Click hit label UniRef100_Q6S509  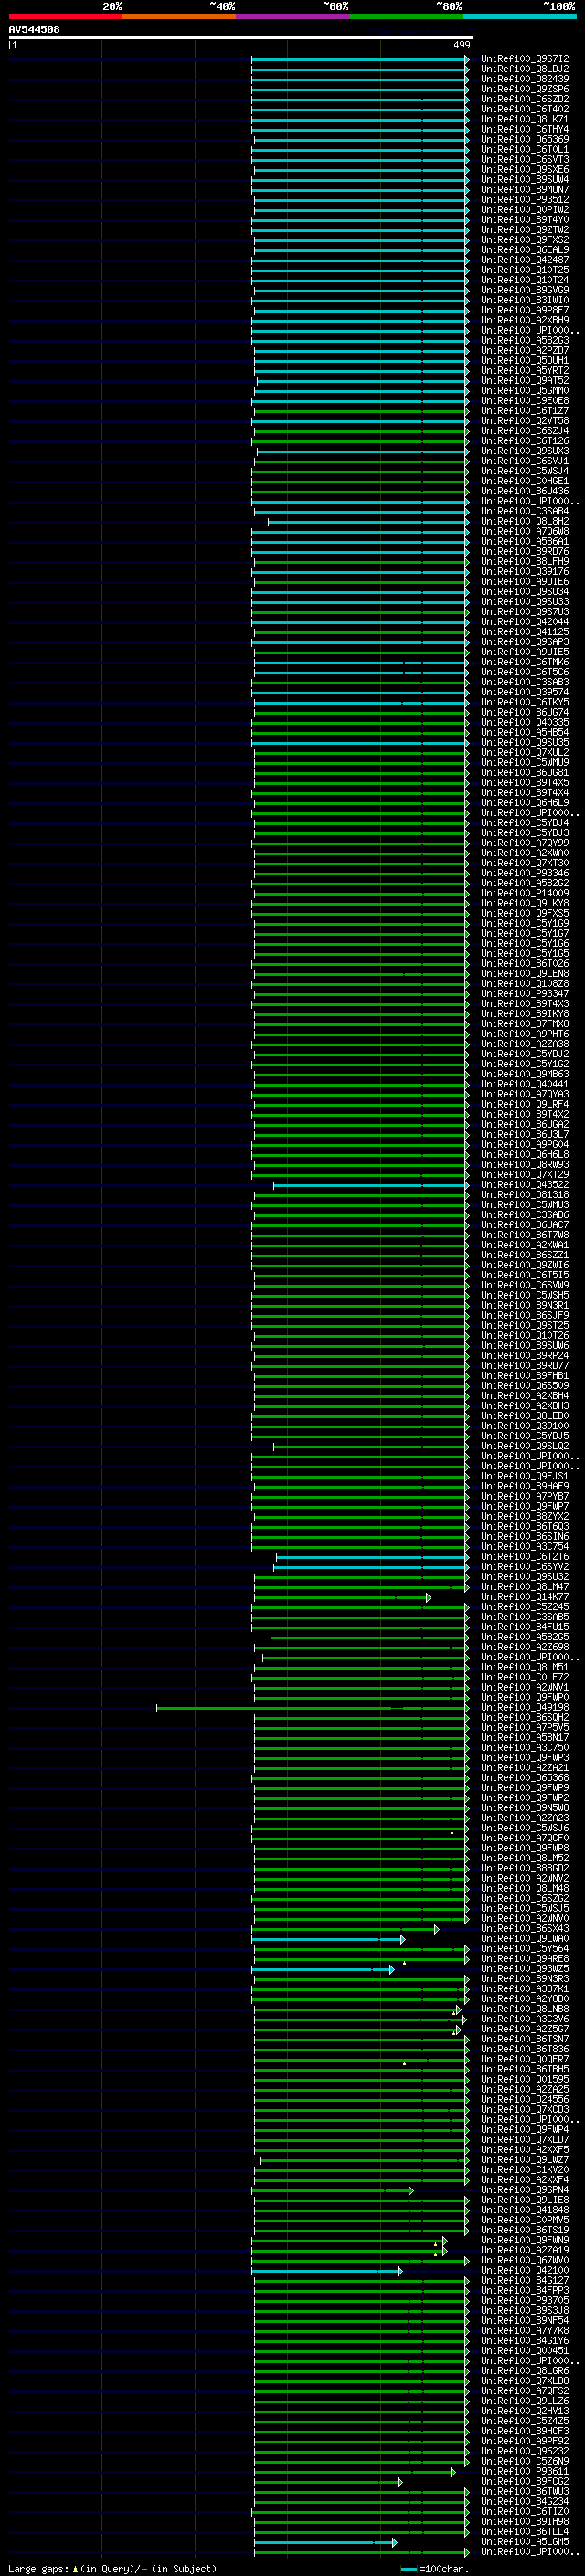pyautogui.click(x=525, y=1386)
